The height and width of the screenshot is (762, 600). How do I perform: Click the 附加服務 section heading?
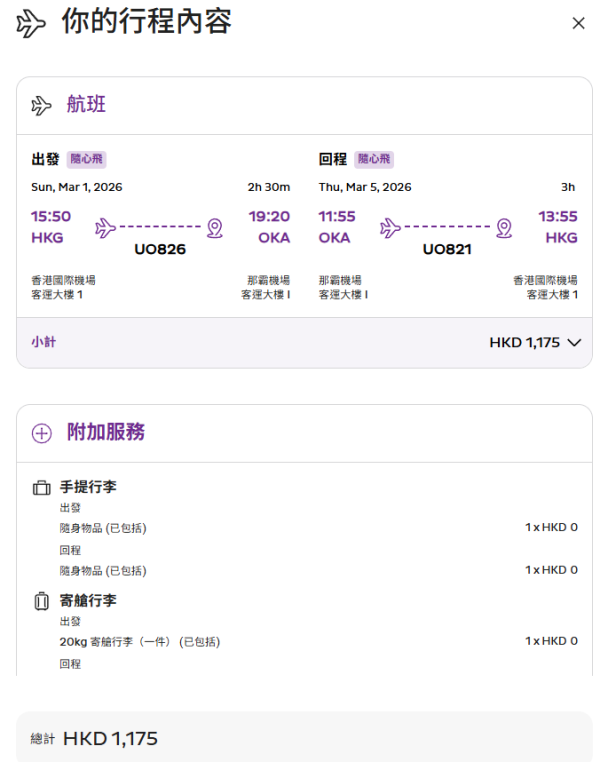tap(106, 432)
